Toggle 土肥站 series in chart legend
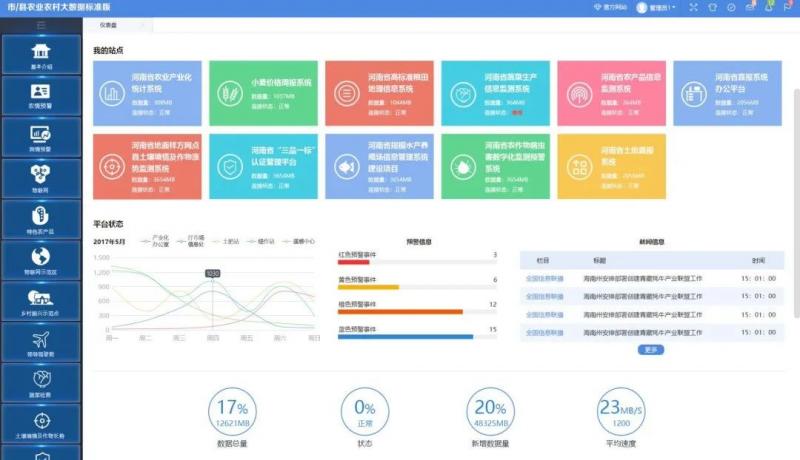The width and height of the screenshot is (800, 460). (x=226, y=241)
